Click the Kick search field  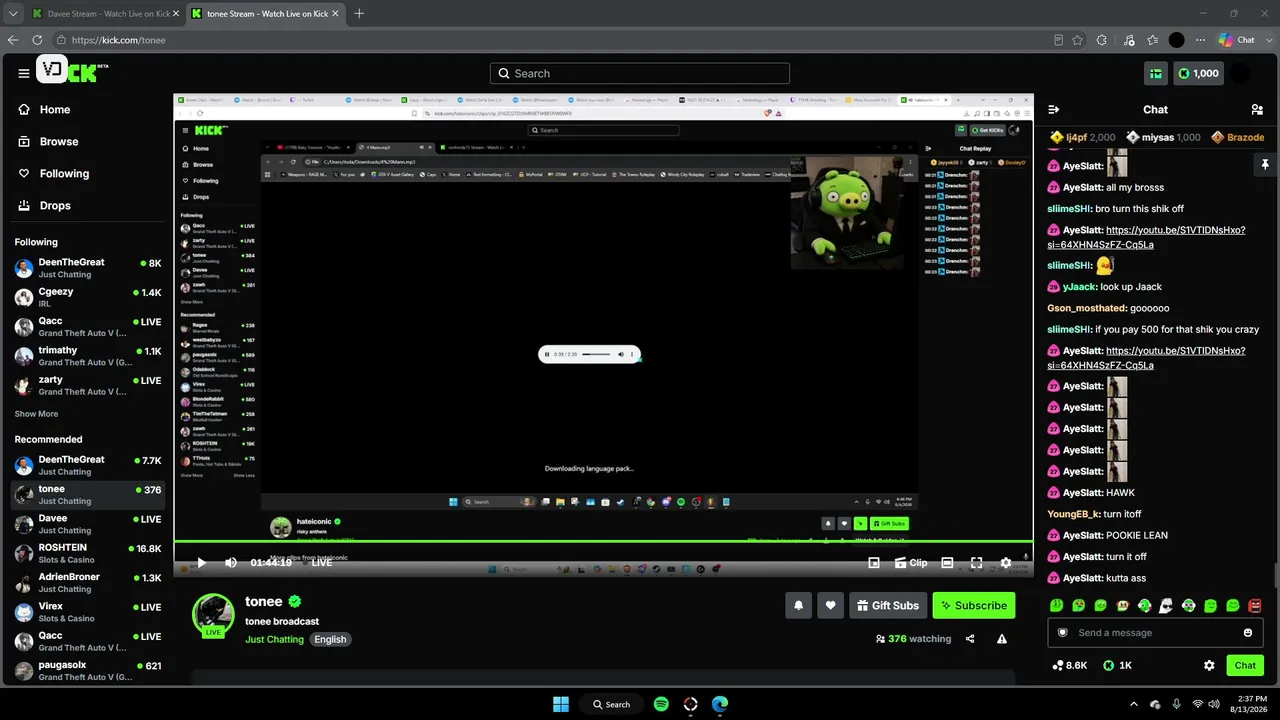click(640, 73)
